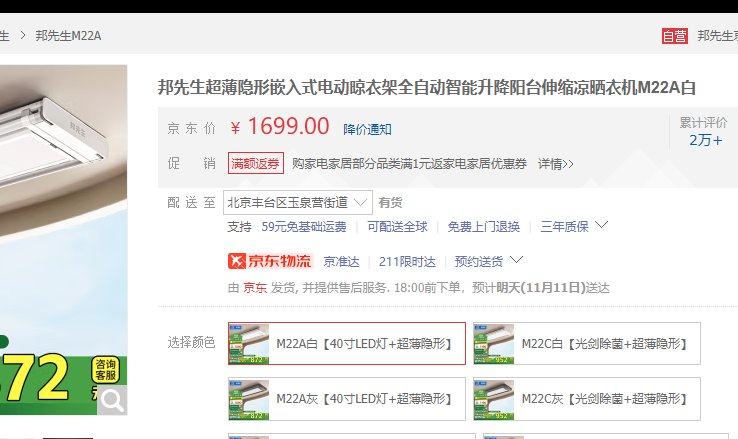Click 免费上门退换 service link
This screenshot has width=738, height=439.
tap(483, 227)
